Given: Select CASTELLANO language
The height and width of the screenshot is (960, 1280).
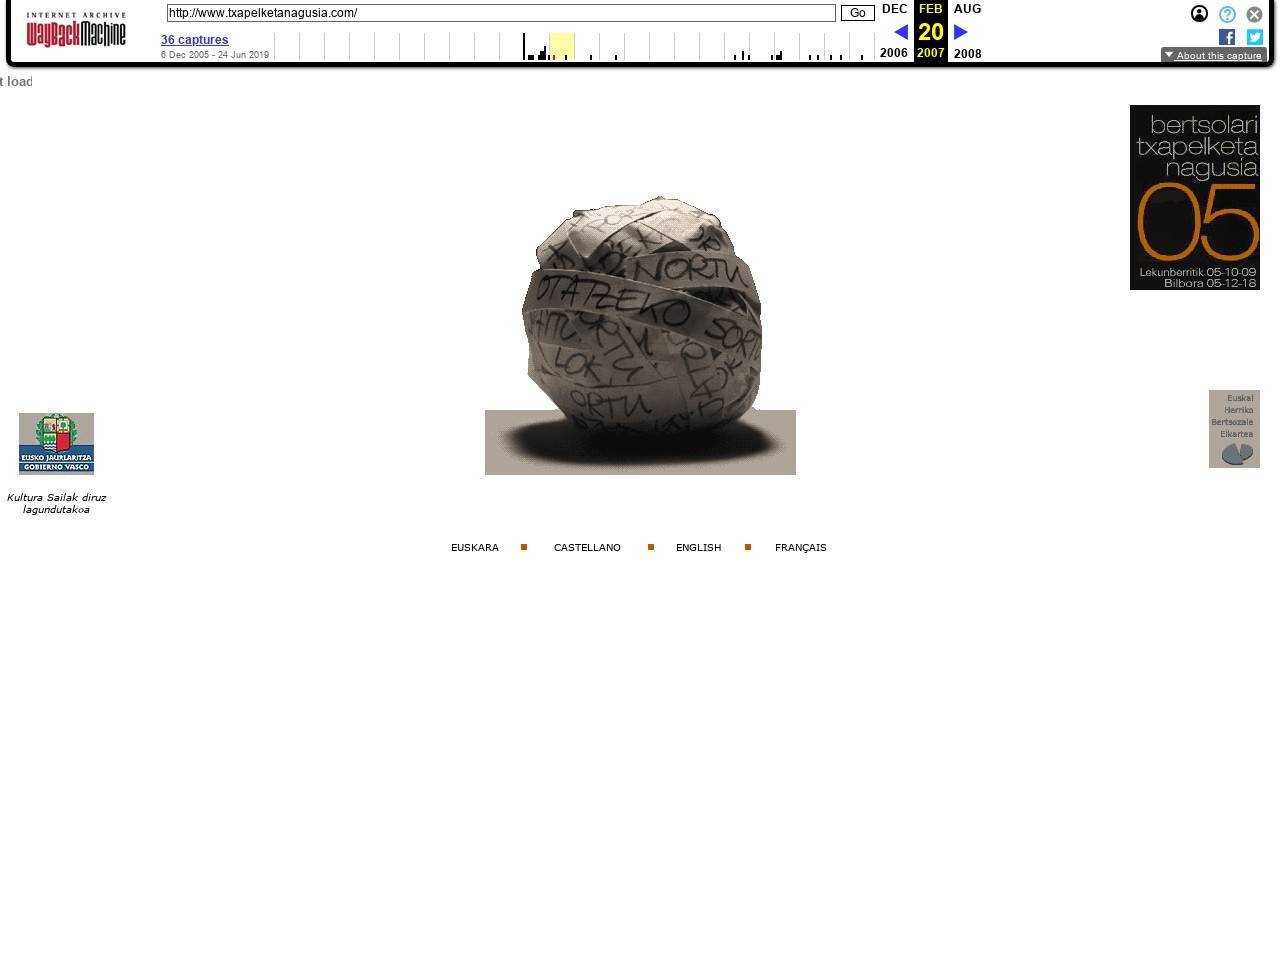Looking at the screenshot, I should (587, 548).
